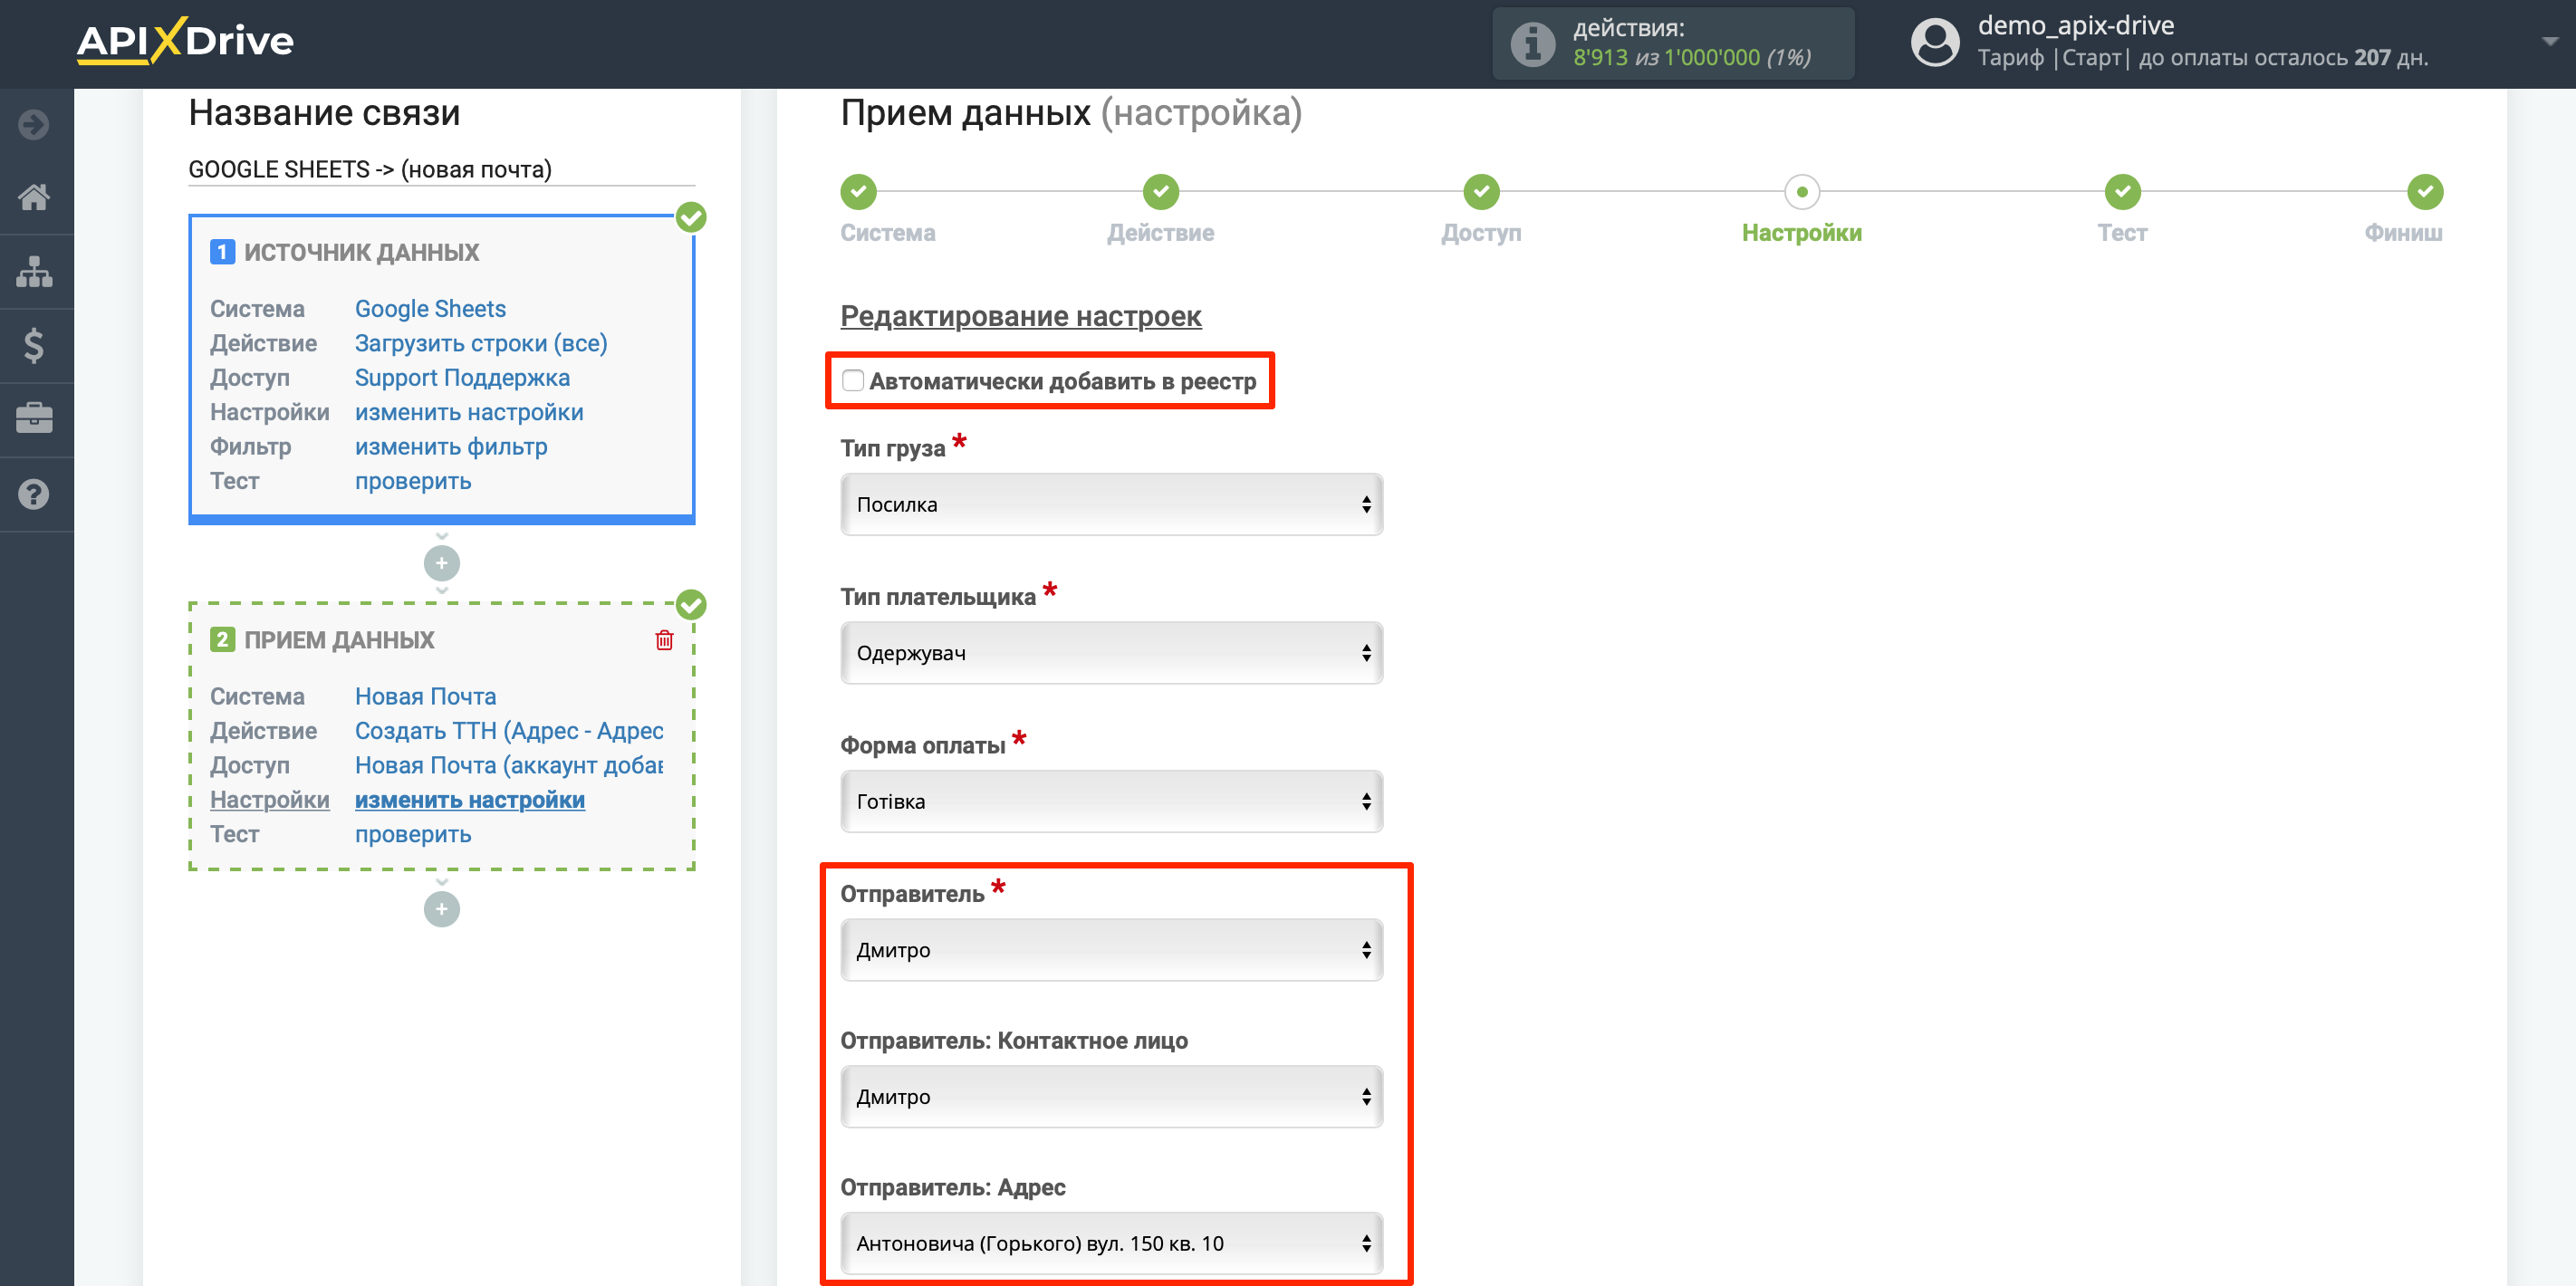Viewport: 2576px width, 1286px height.
Task: Add a step with plus button below Прием данных
Action: [x=442, y=909]
